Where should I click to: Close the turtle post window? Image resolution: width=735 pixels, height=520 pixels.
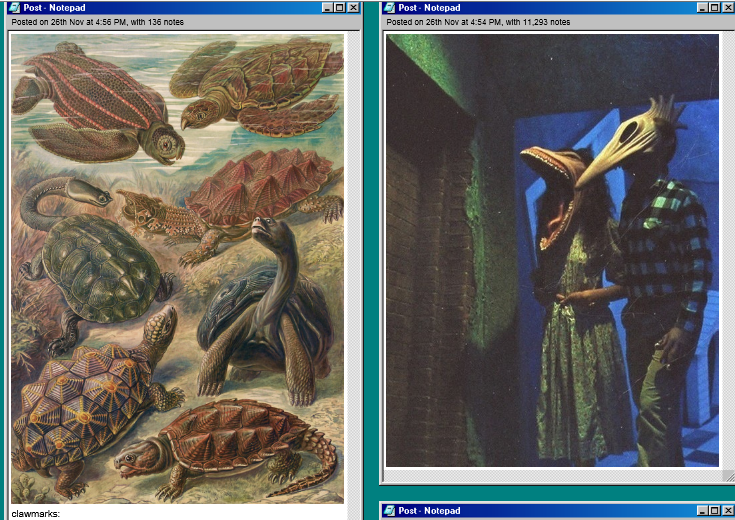tap(353, 8)
